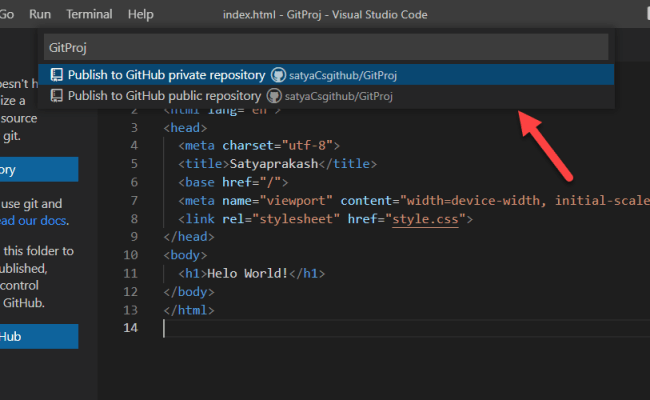This screenshot has height=400, width=650.
Task: Open the partially visible Go menu
Action: click(7, 15)
